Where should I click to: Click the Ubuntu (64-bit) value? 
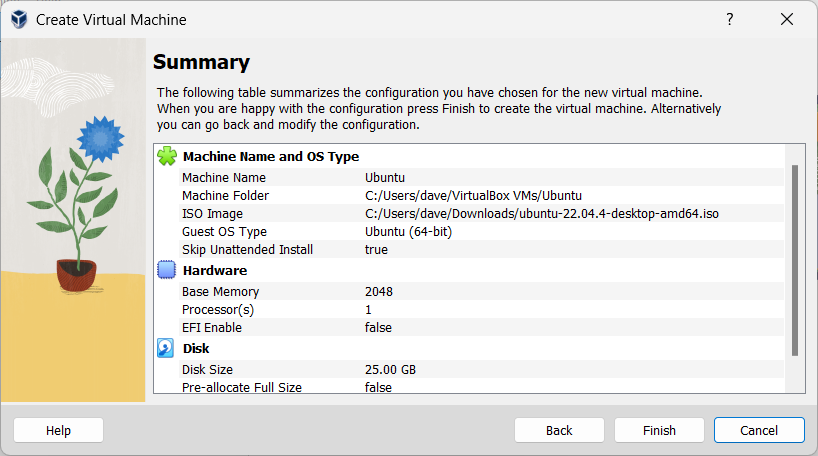(408, 232)
